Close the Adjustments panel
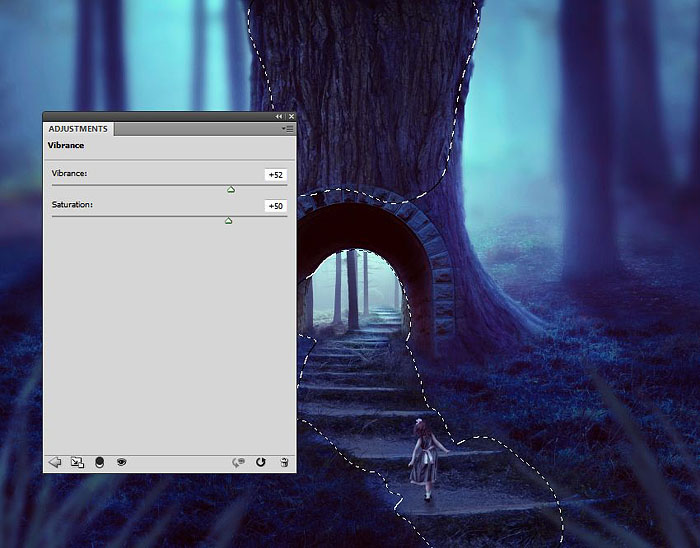The height and width of the screenshot is (548, 700). point(290,116)
